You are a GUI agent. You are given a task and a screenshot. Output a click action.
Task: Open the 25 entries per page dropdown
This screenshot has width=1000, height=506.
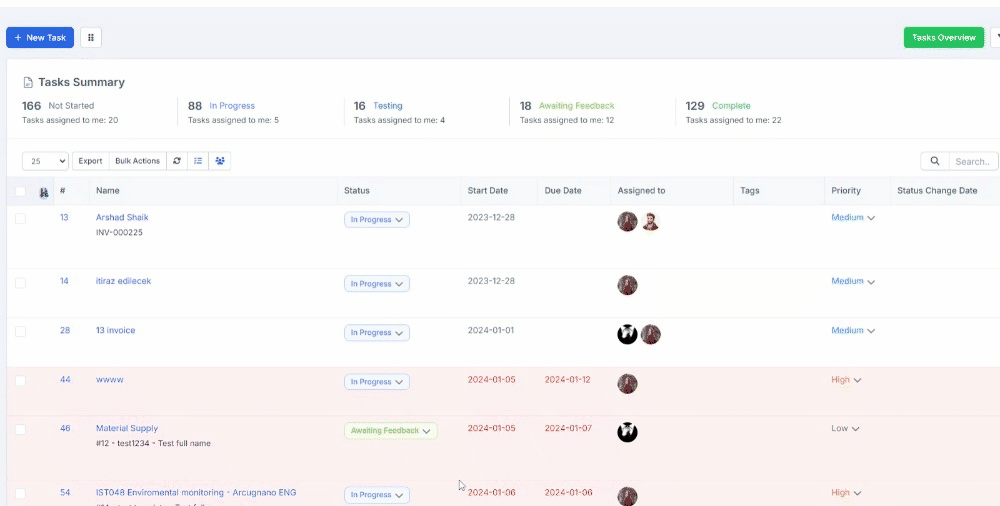coord(45,161)
